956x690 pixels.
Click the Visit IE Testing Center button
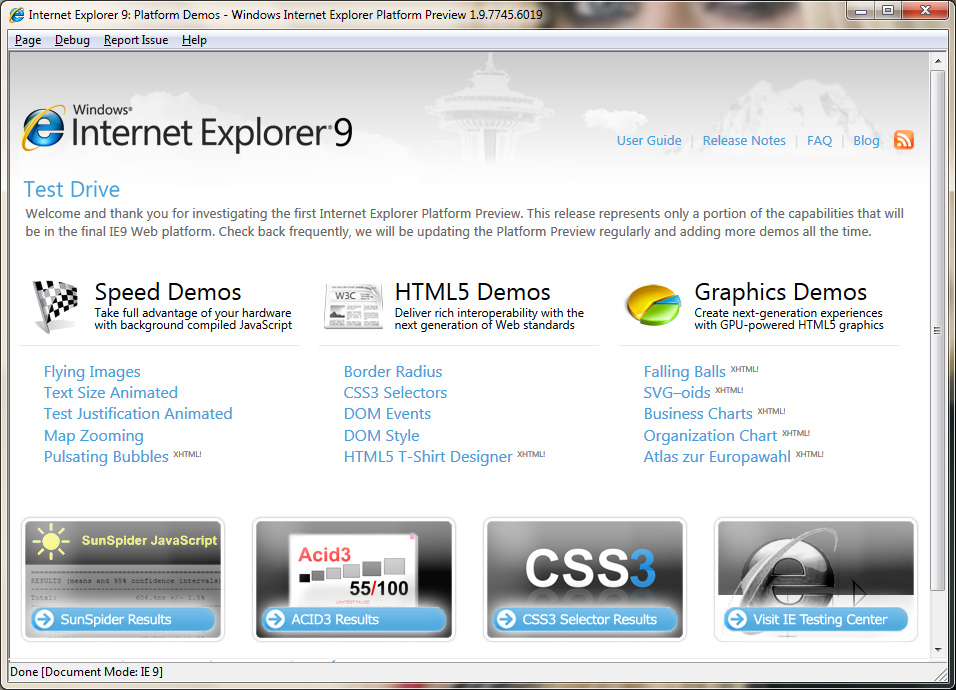click(816, 619)
